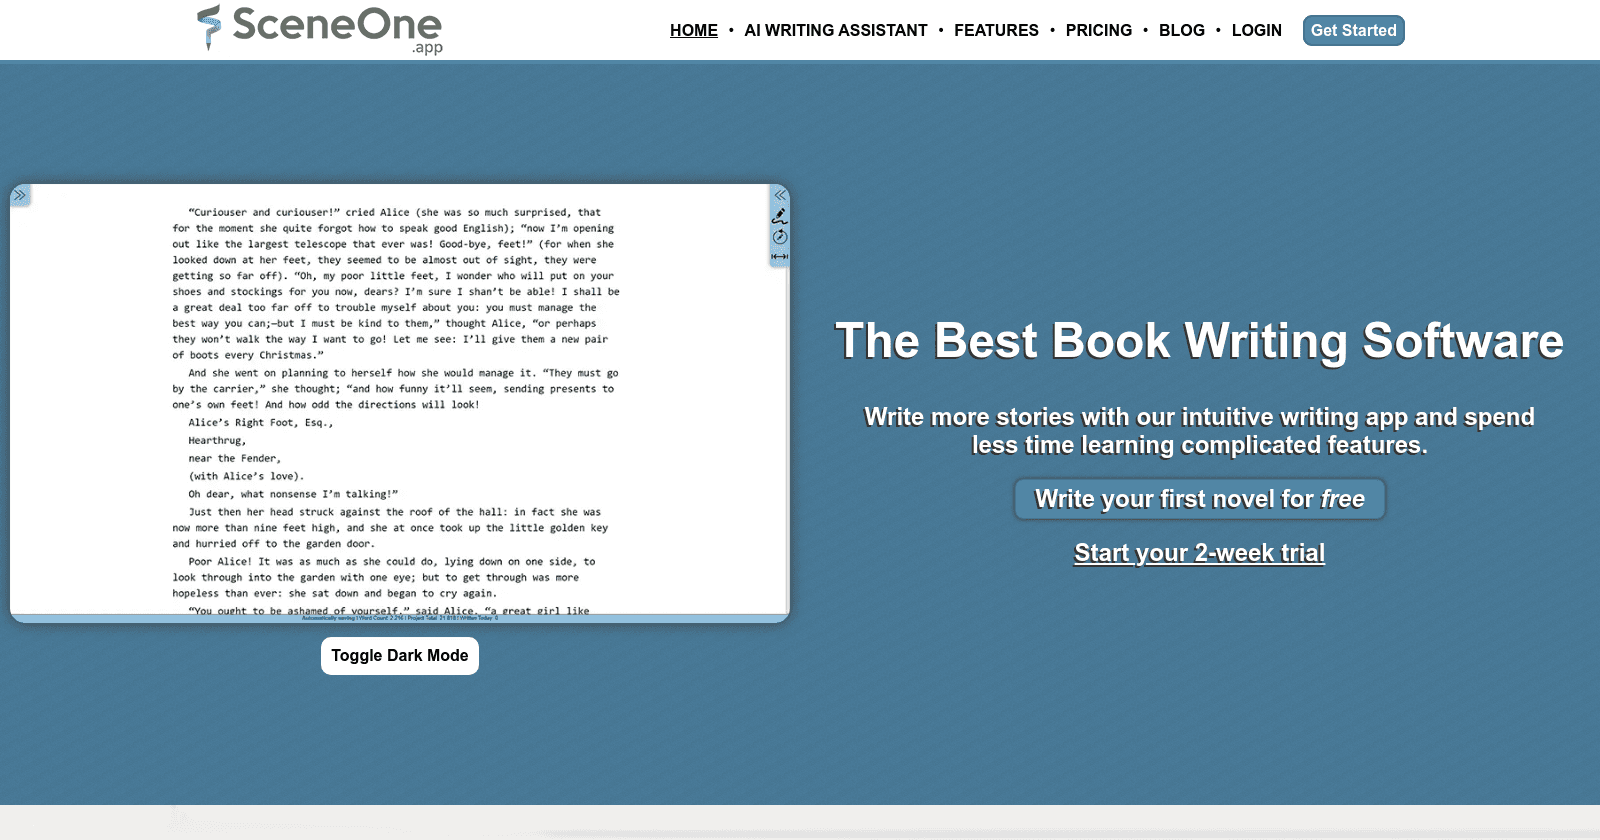
Task: Click the editor word count status bar
Action: pos(400,618)
